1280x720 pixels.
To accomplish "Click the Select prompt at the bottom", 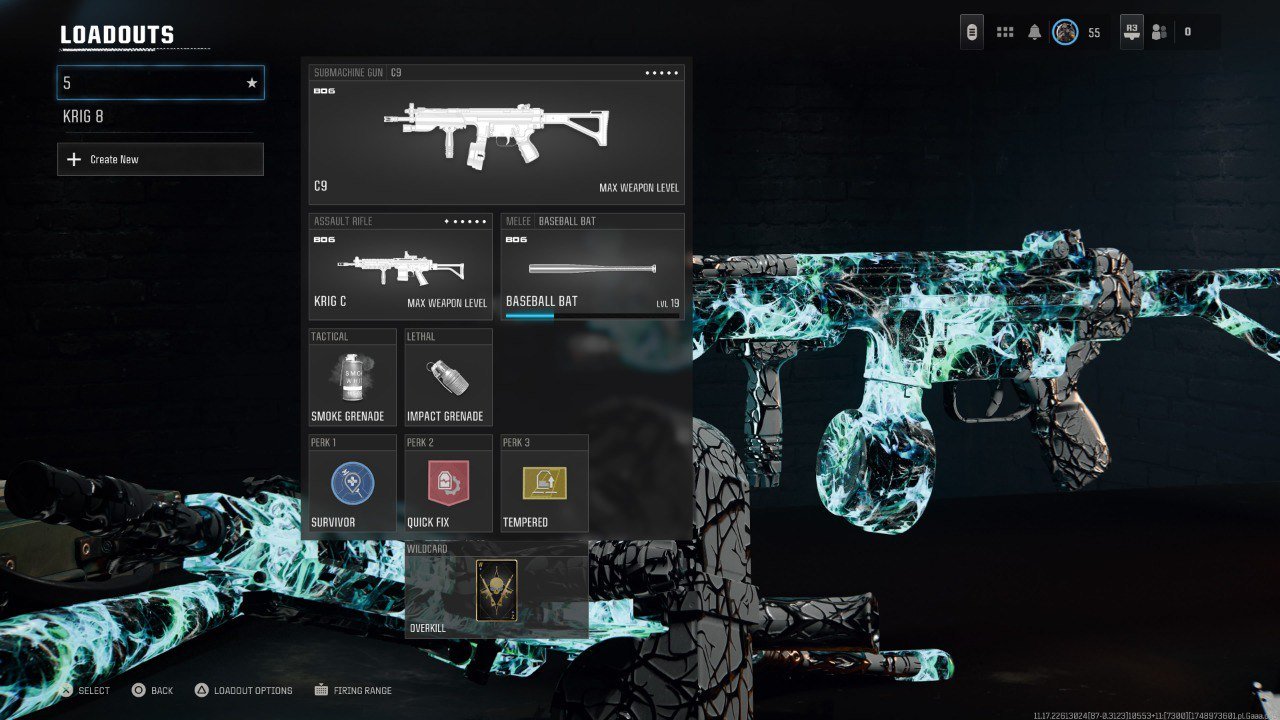I will (x=84, y=690).
